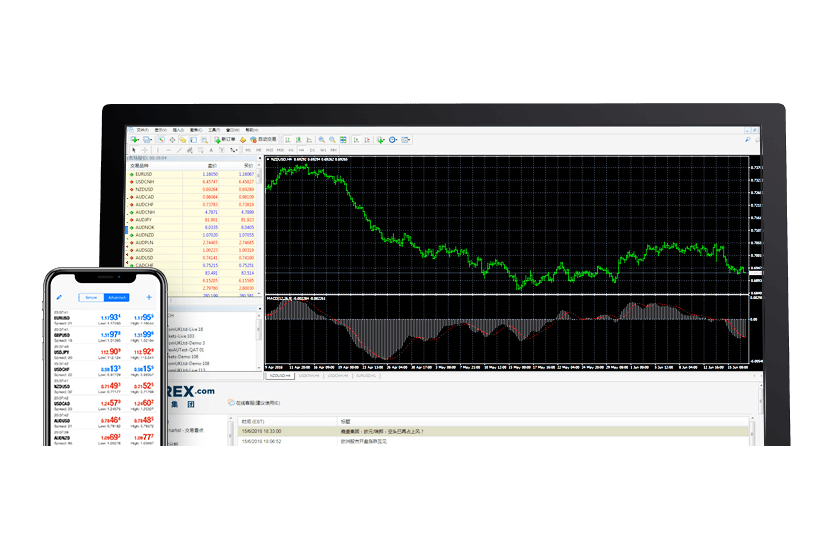Select the Advanced view on phone
The height and width of the screenshot is (550, 832).
pos(116,298)
